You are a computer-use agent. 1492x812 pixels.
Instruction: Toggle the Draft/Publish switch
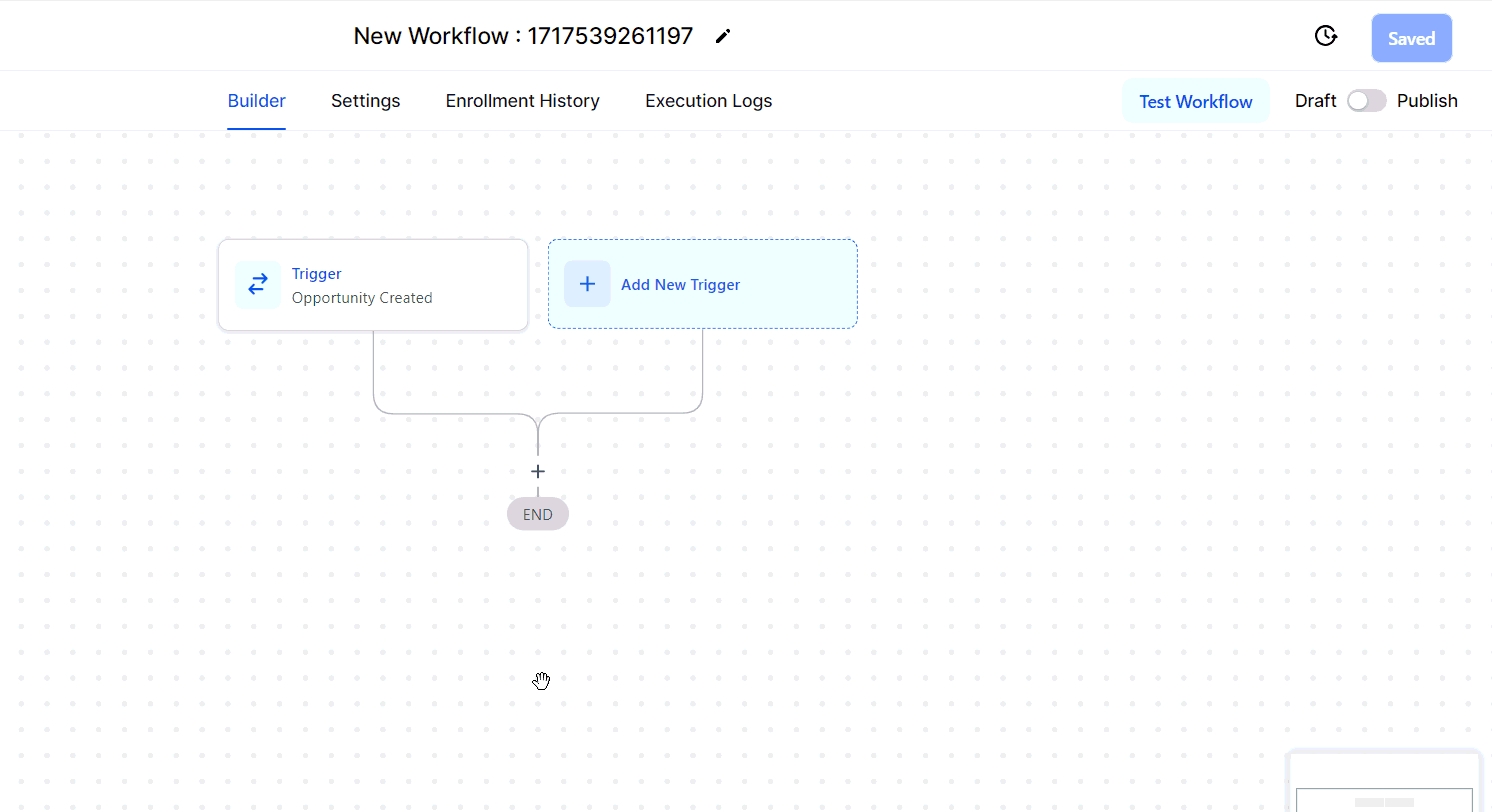pyautogui.click(x=1366, y=101)
